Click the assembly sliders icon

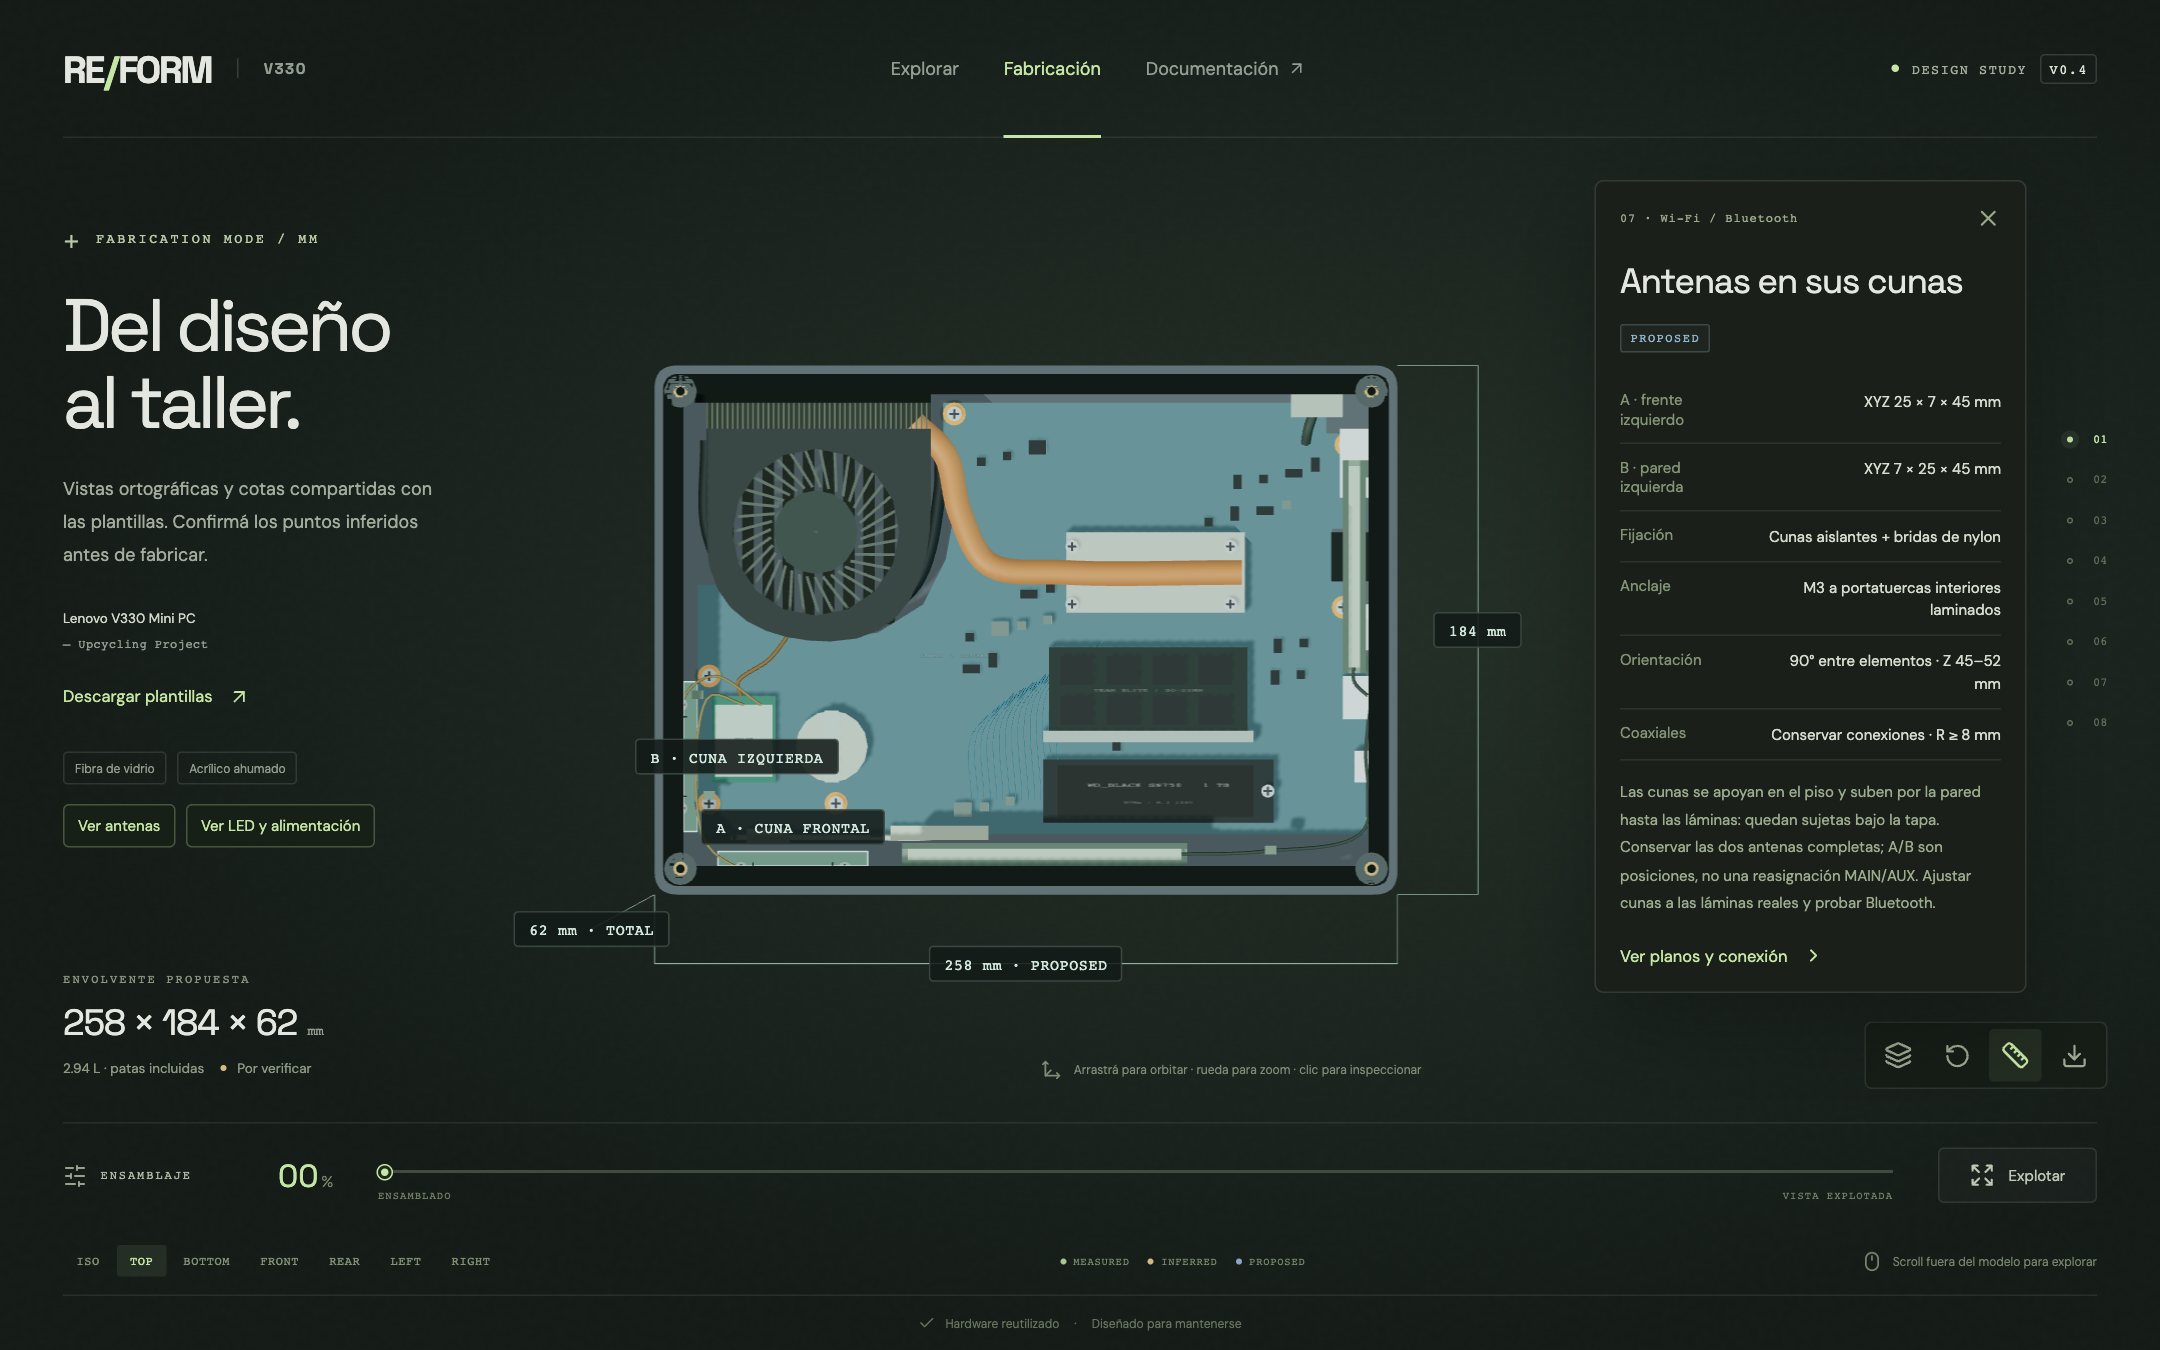pos(75,1175)
